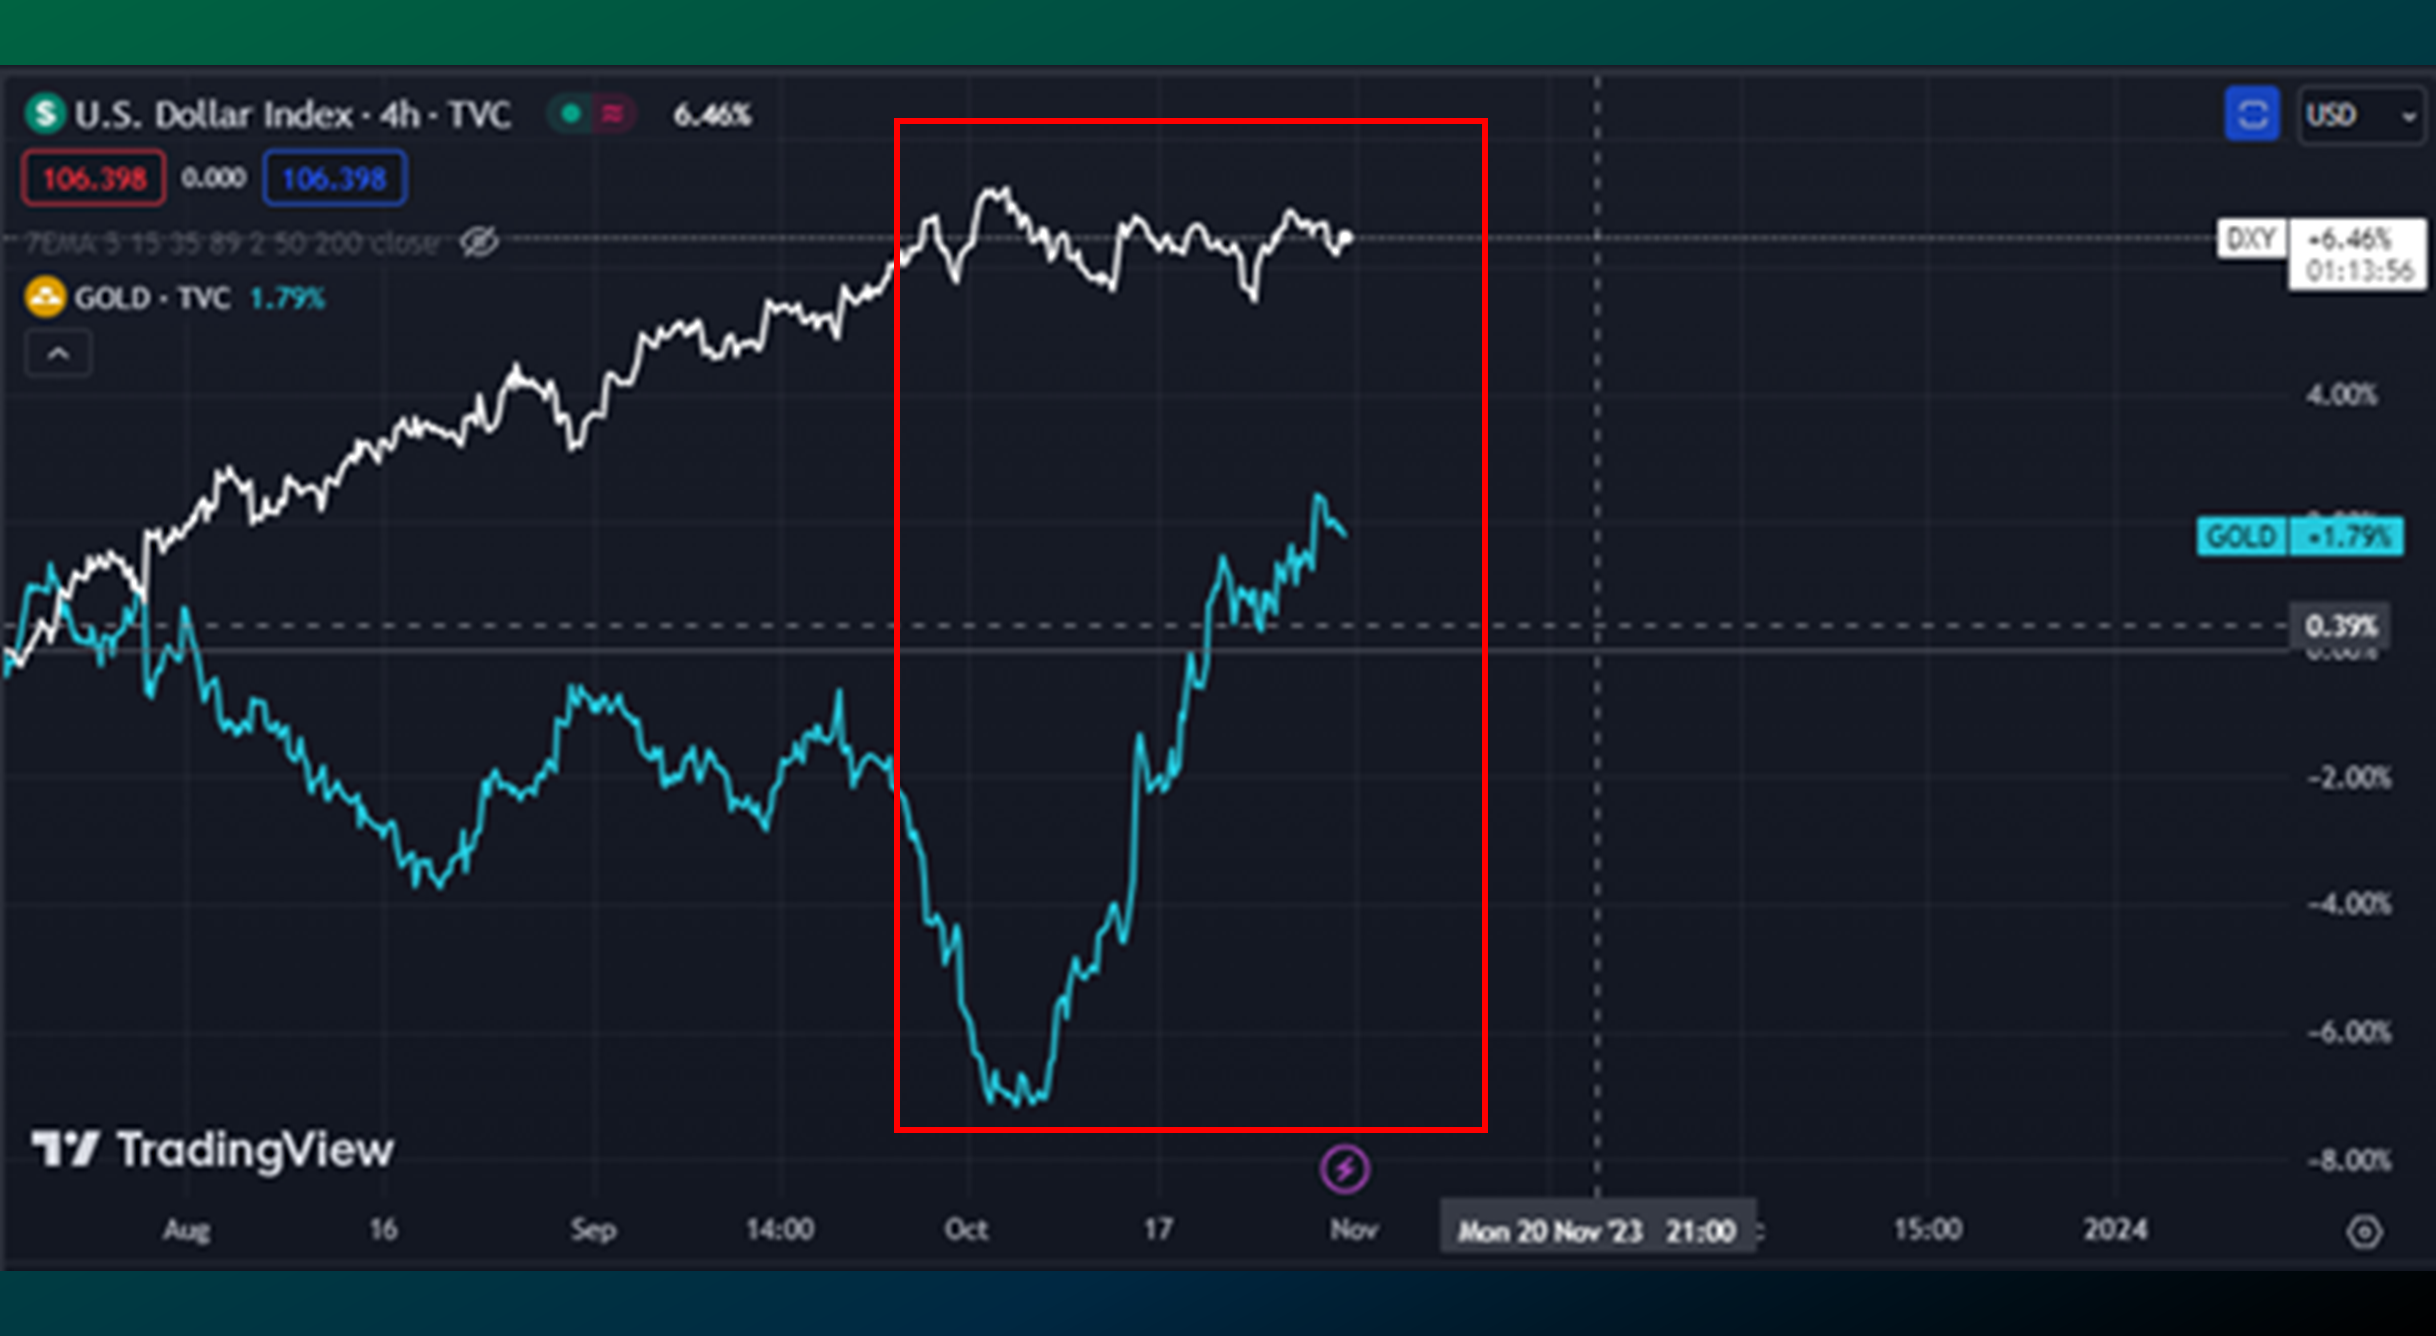This screenshot has height=1336, width=2436.
Task: Click the pink approximate-data indicator icon
Action: coord(612,114)
